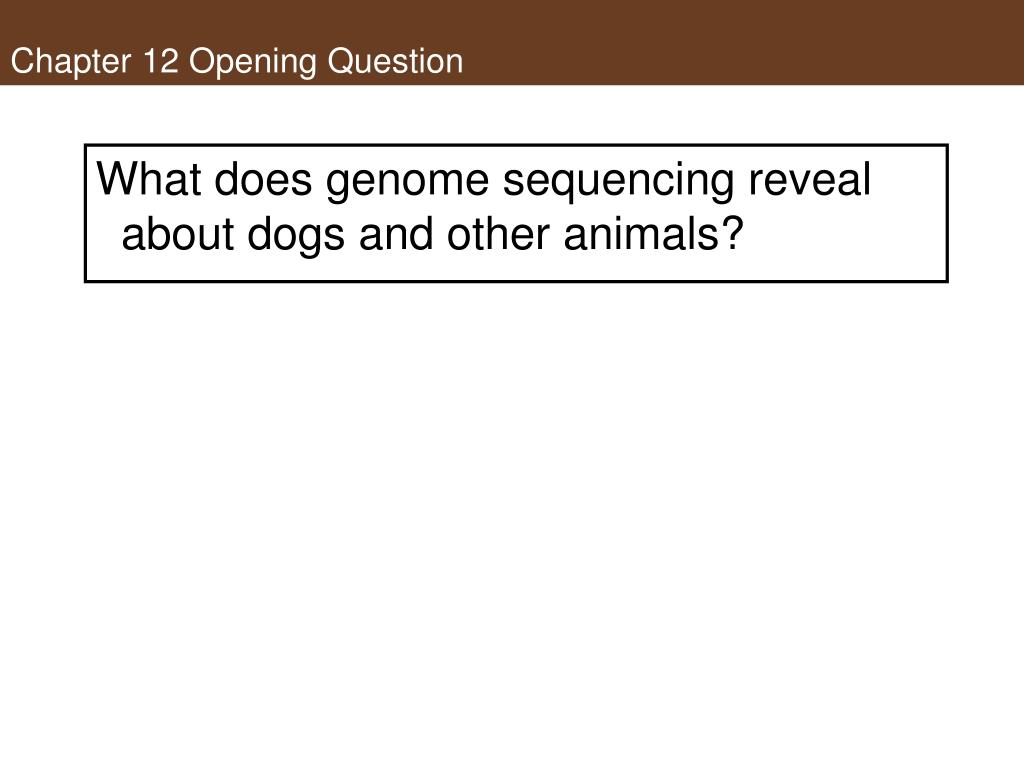
Task: Click the word 'genome' in the question
Action: tap(407, 182)
